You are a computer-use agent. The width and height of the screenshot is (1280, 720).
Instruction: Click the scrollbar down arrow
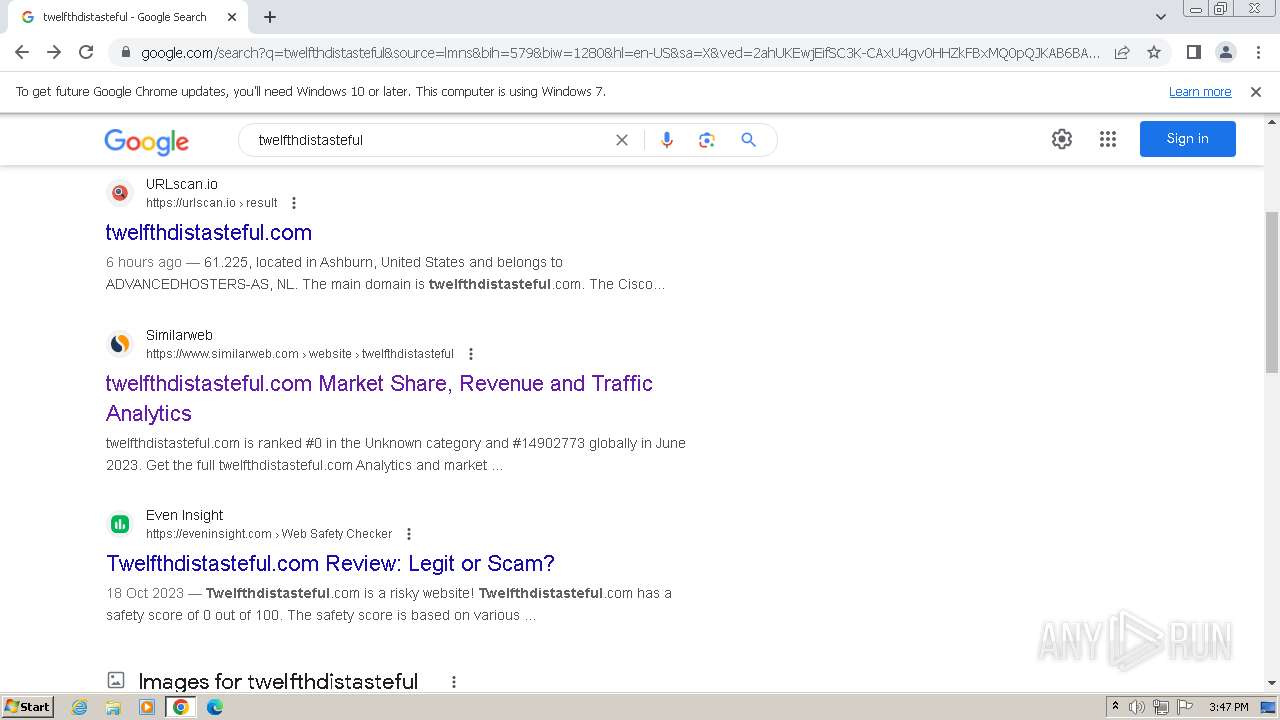pyautogui.click(x=1272, y=683)
